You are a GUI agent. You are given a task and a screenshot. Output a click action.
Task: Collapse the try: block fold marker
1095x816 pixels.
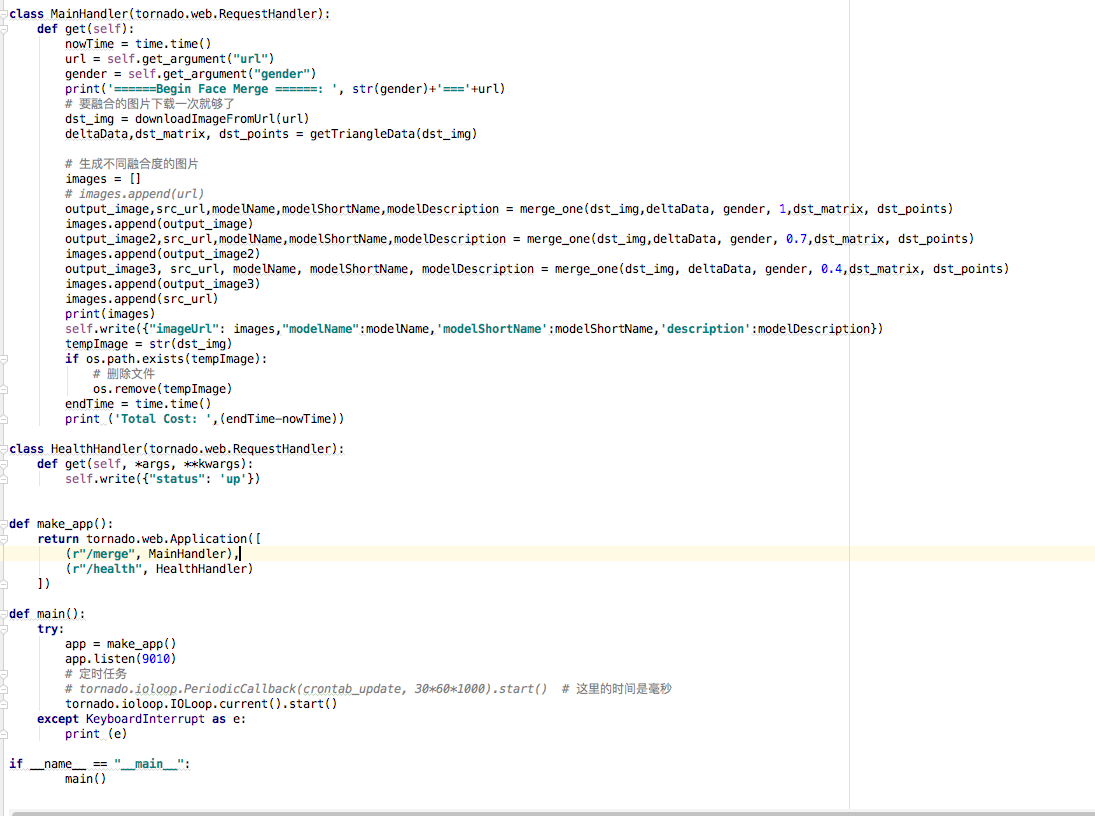coord(3,629)
